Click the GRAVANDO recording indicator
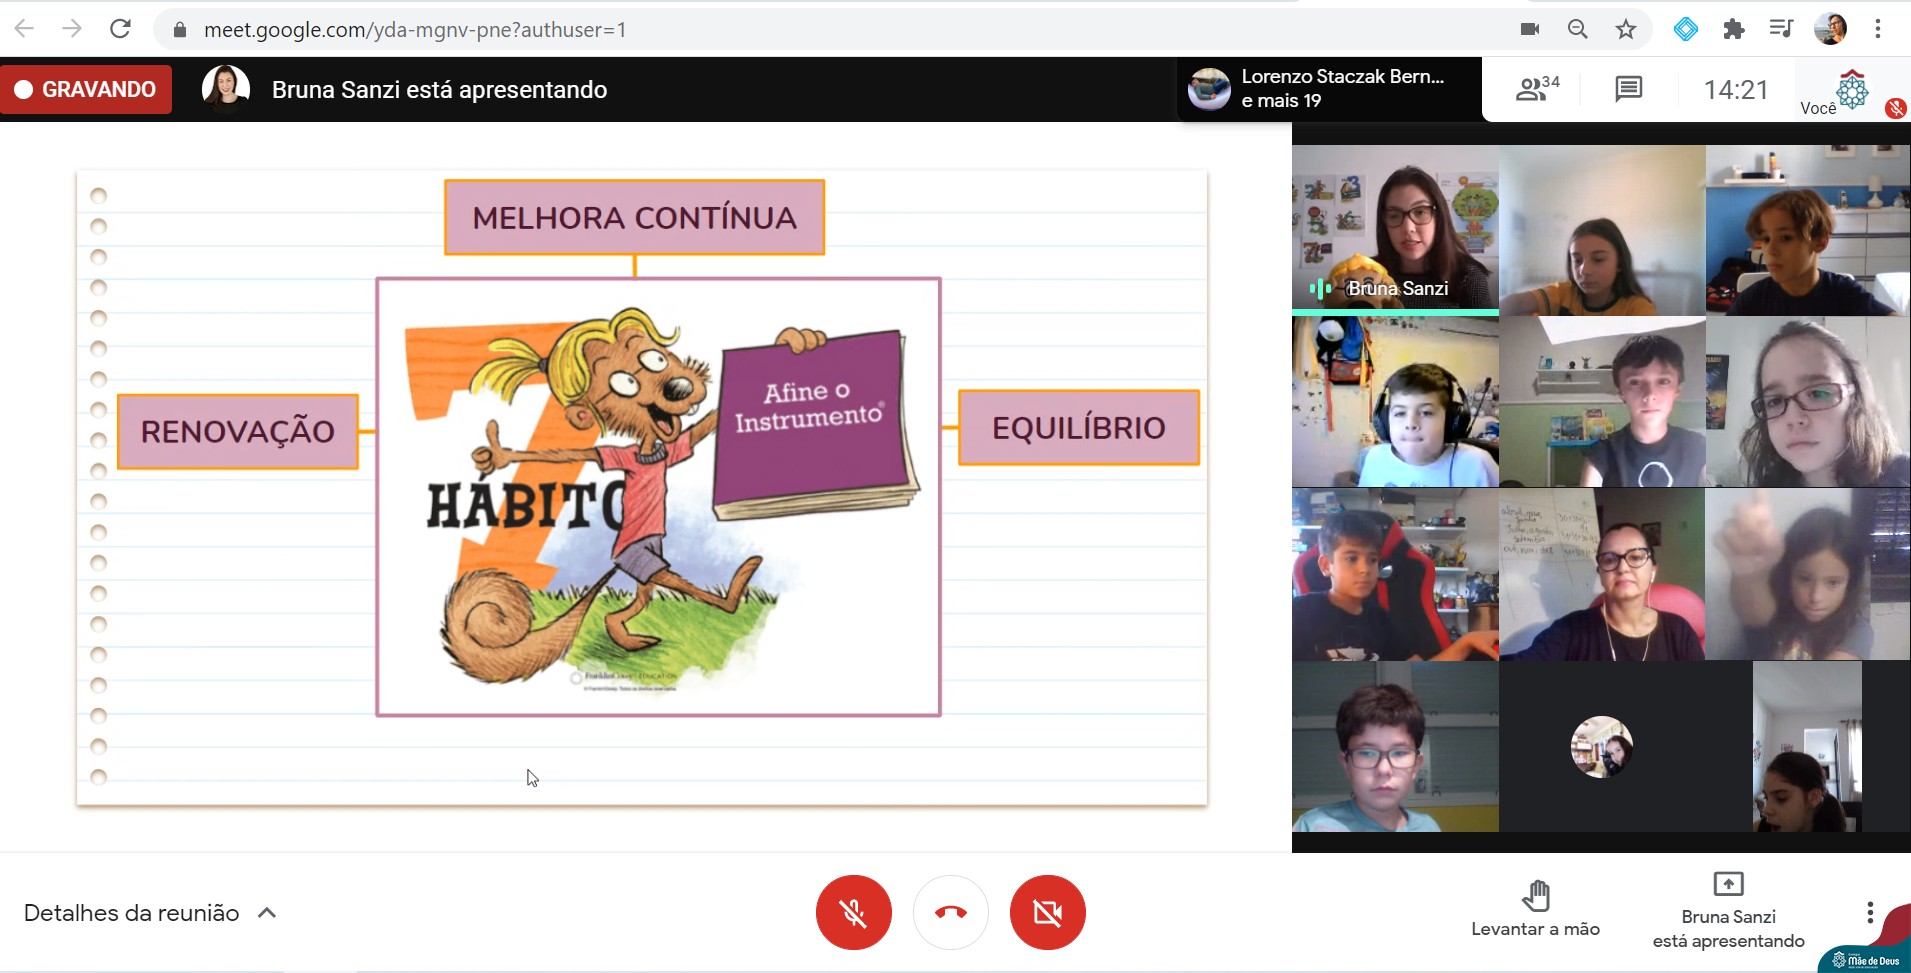 [x=86, y=89]
